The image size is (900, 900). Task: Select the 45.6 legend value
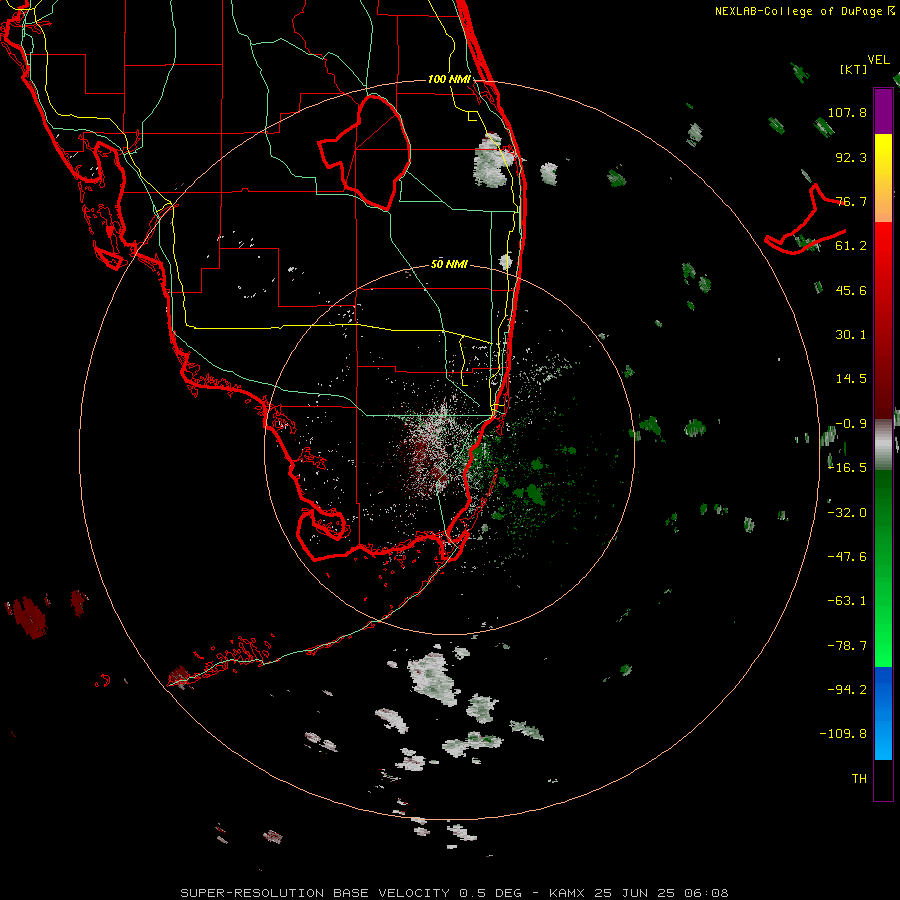point(851,290)
